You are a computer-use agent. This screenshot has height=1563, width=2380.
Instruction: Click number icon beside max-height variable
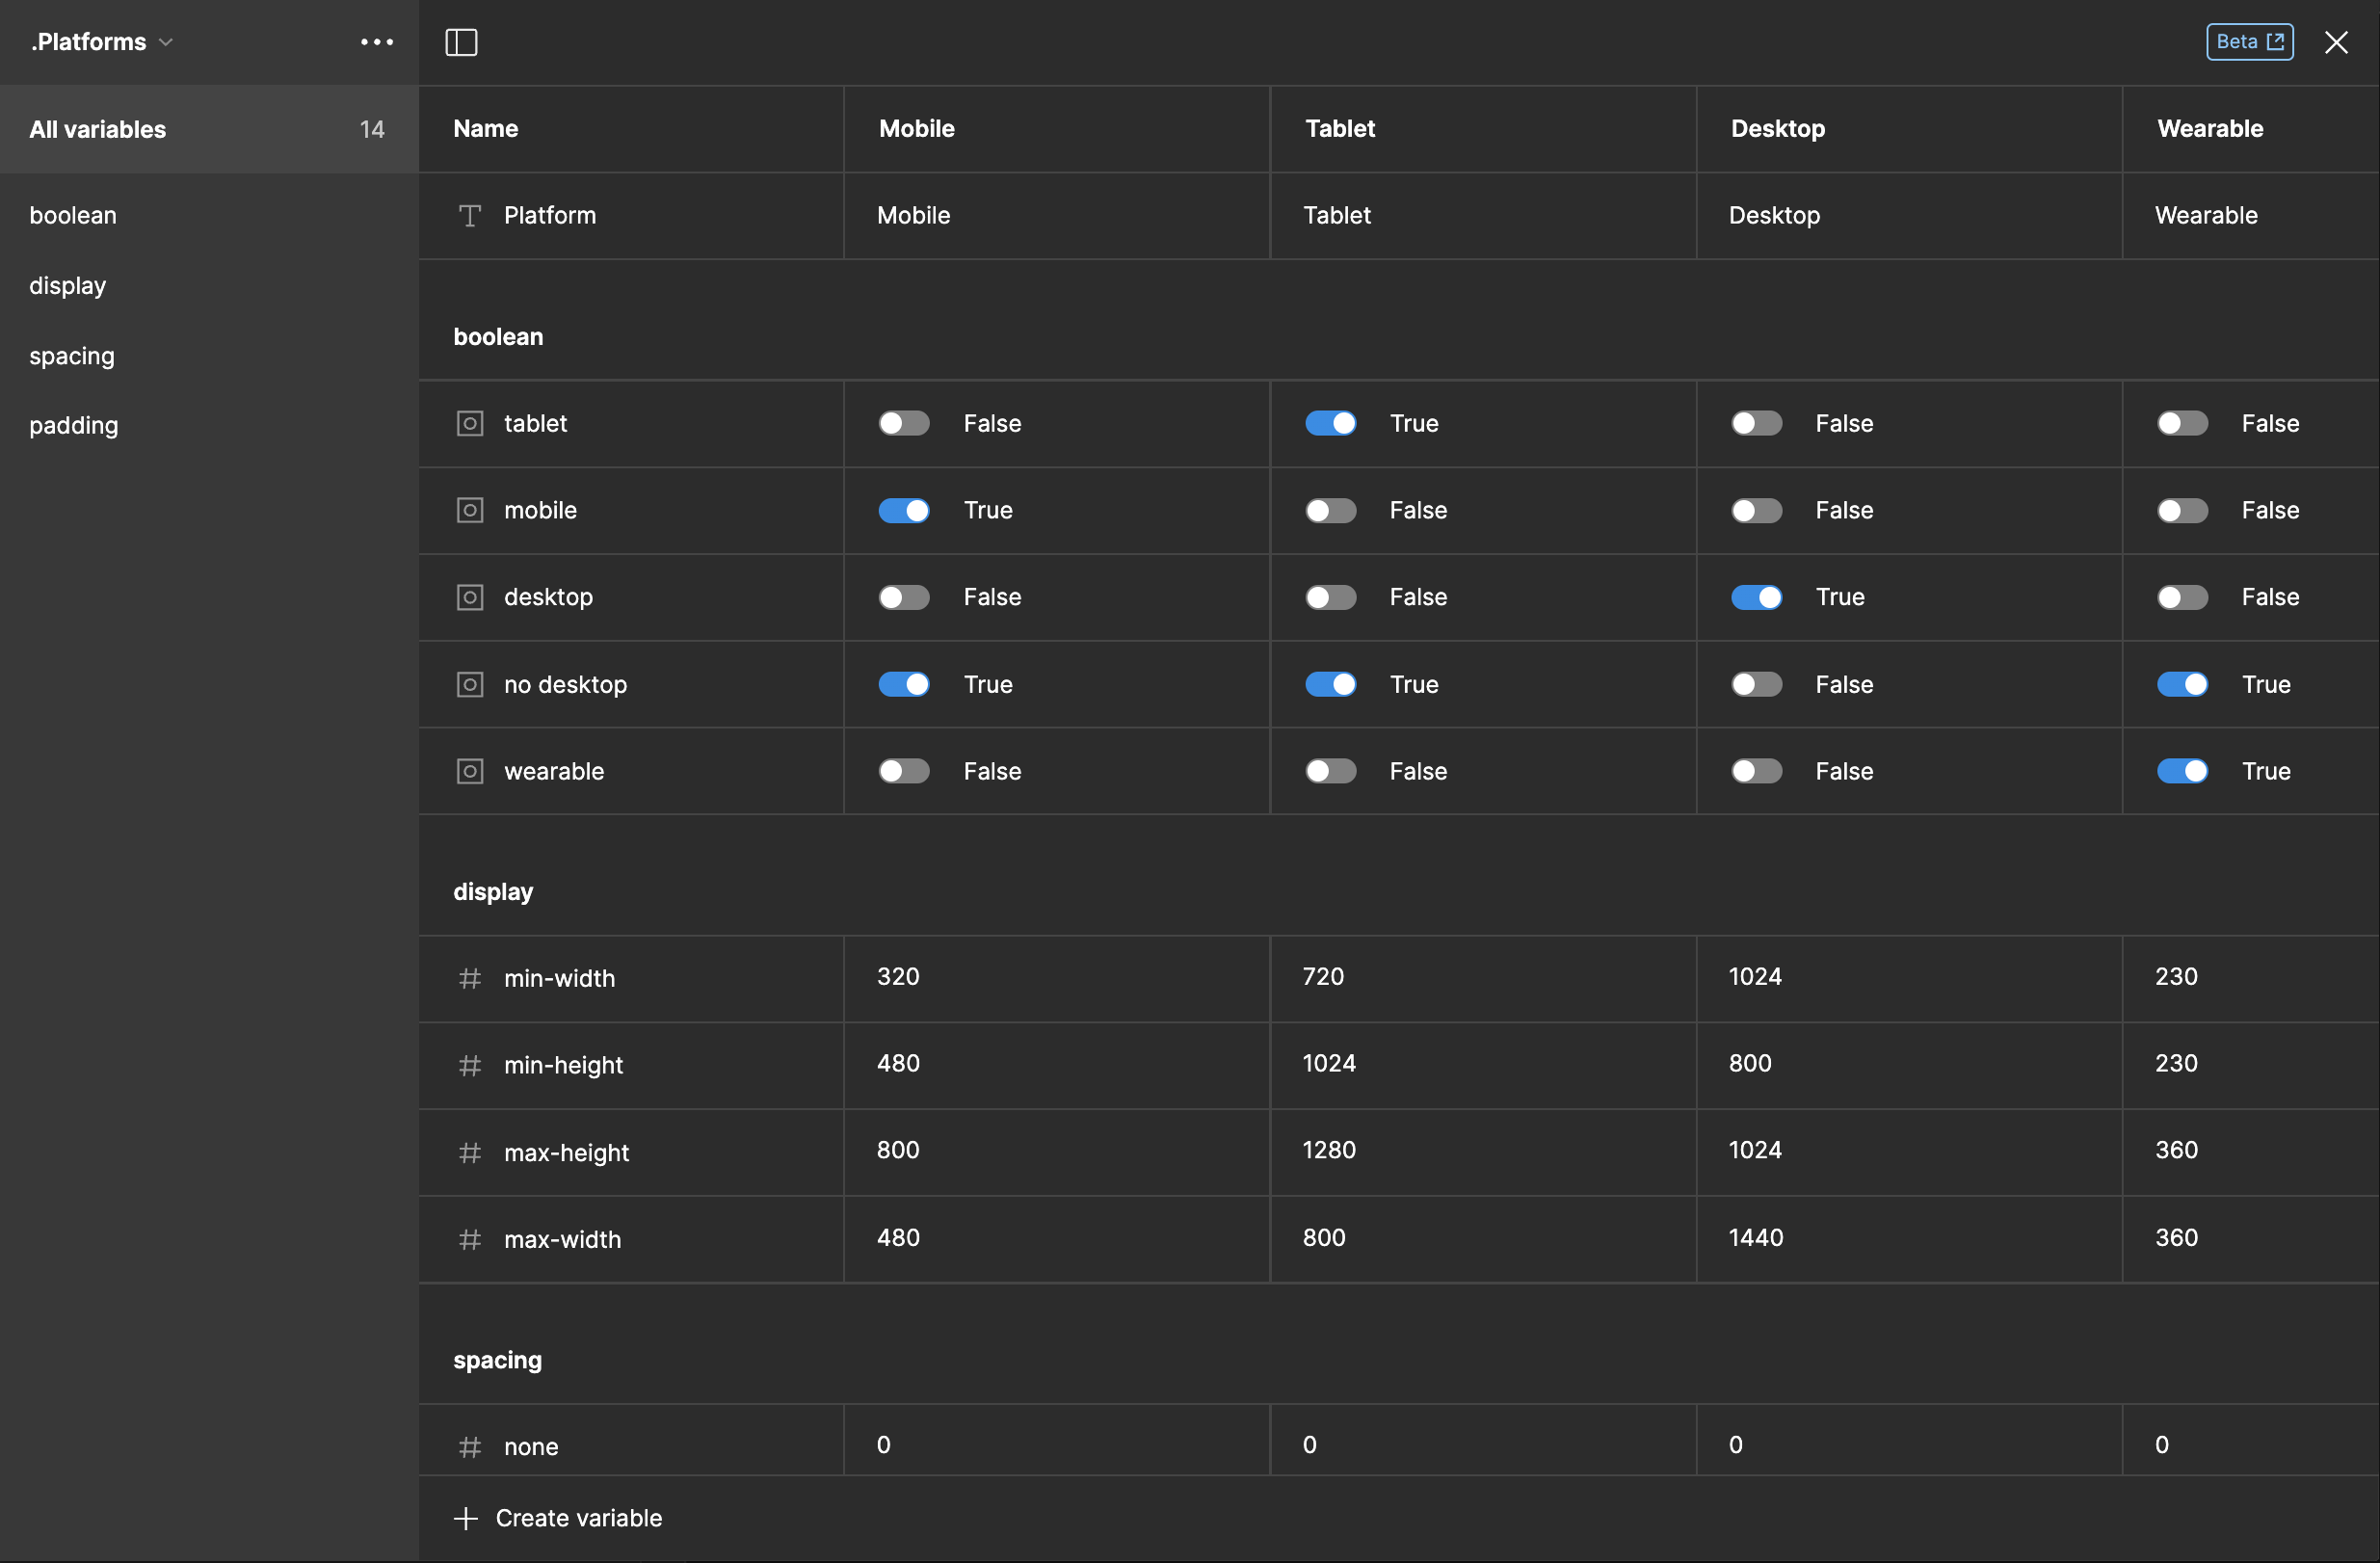(x=469, y=1152)
